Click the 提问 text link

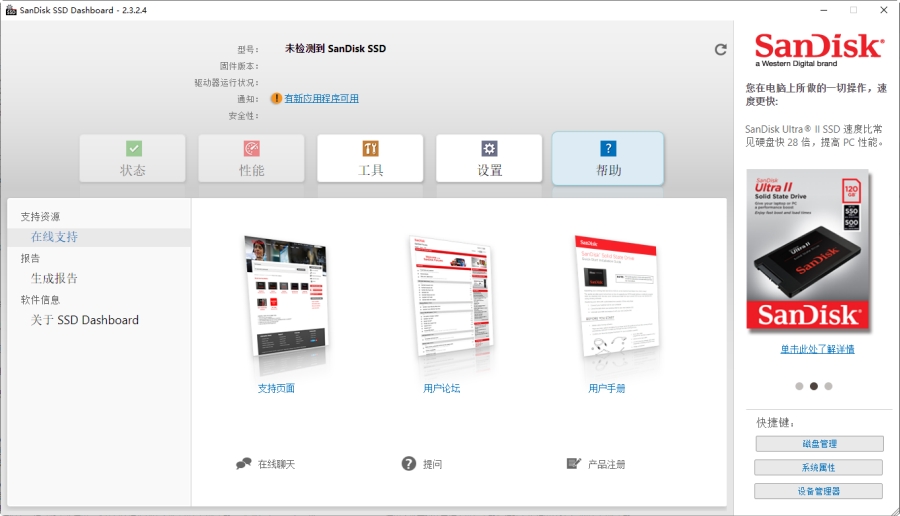click(x=432, y=464)
